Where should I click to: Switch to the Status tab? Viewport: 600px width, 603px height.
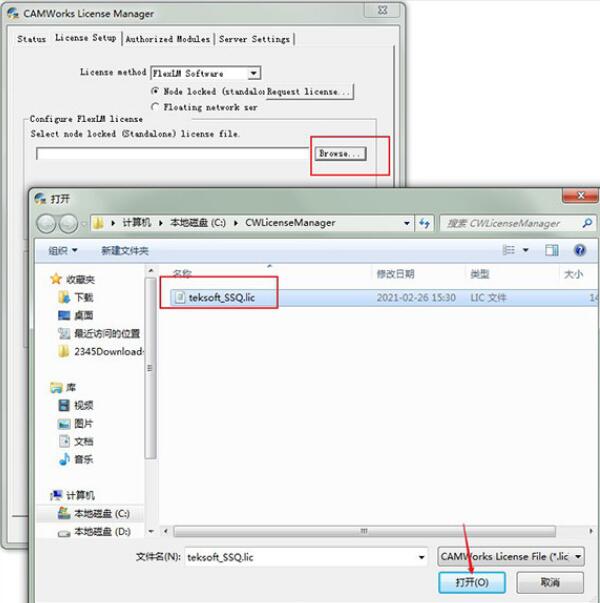coord(31,39)
